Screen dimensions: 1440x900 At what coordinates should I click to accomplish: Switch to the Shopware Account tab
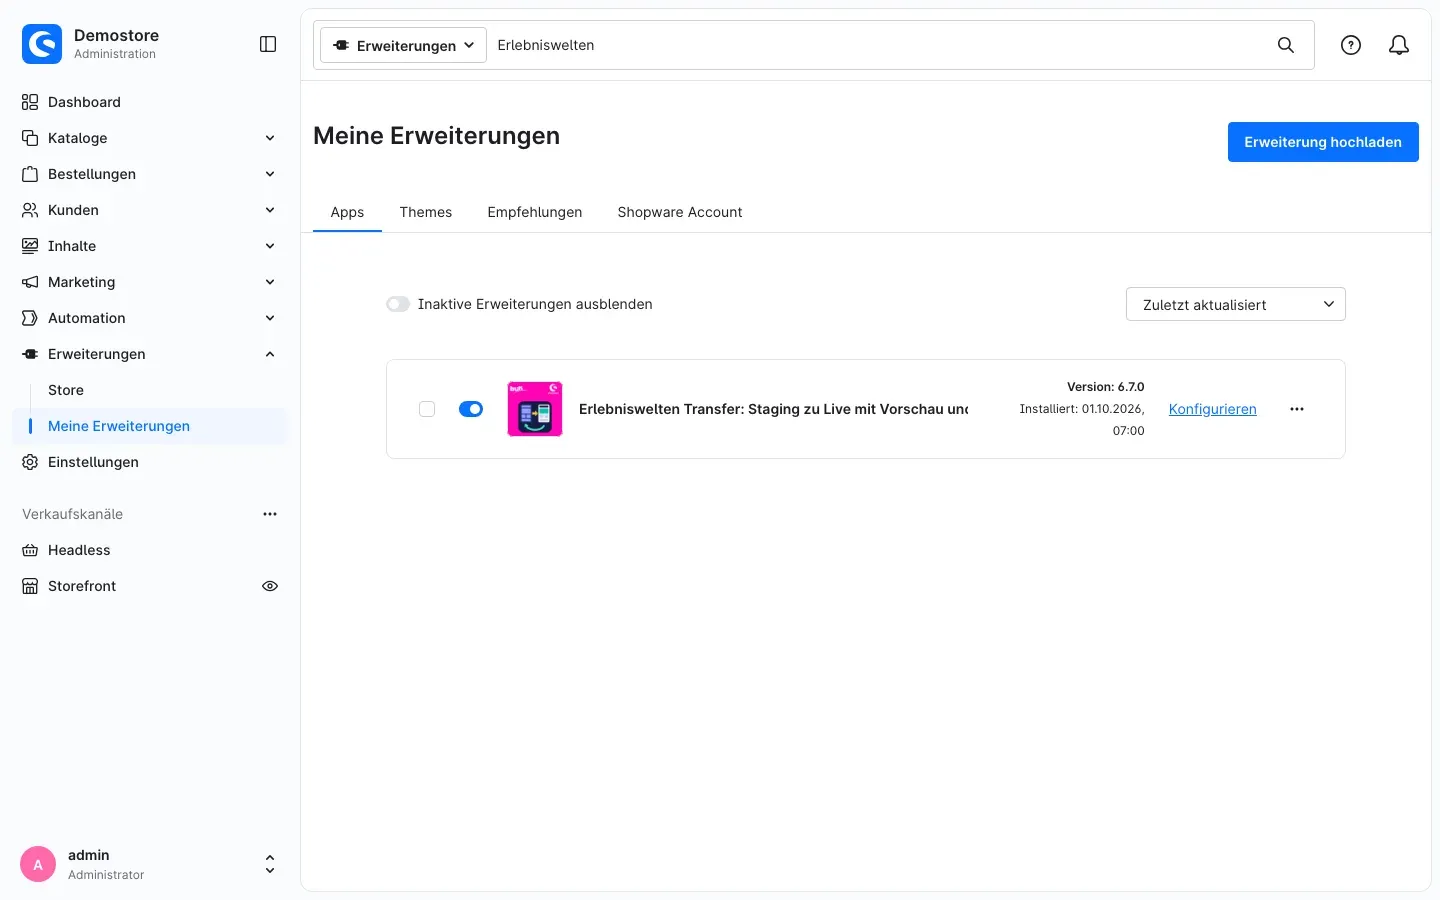pyautogui.click(x=680, y=212)
